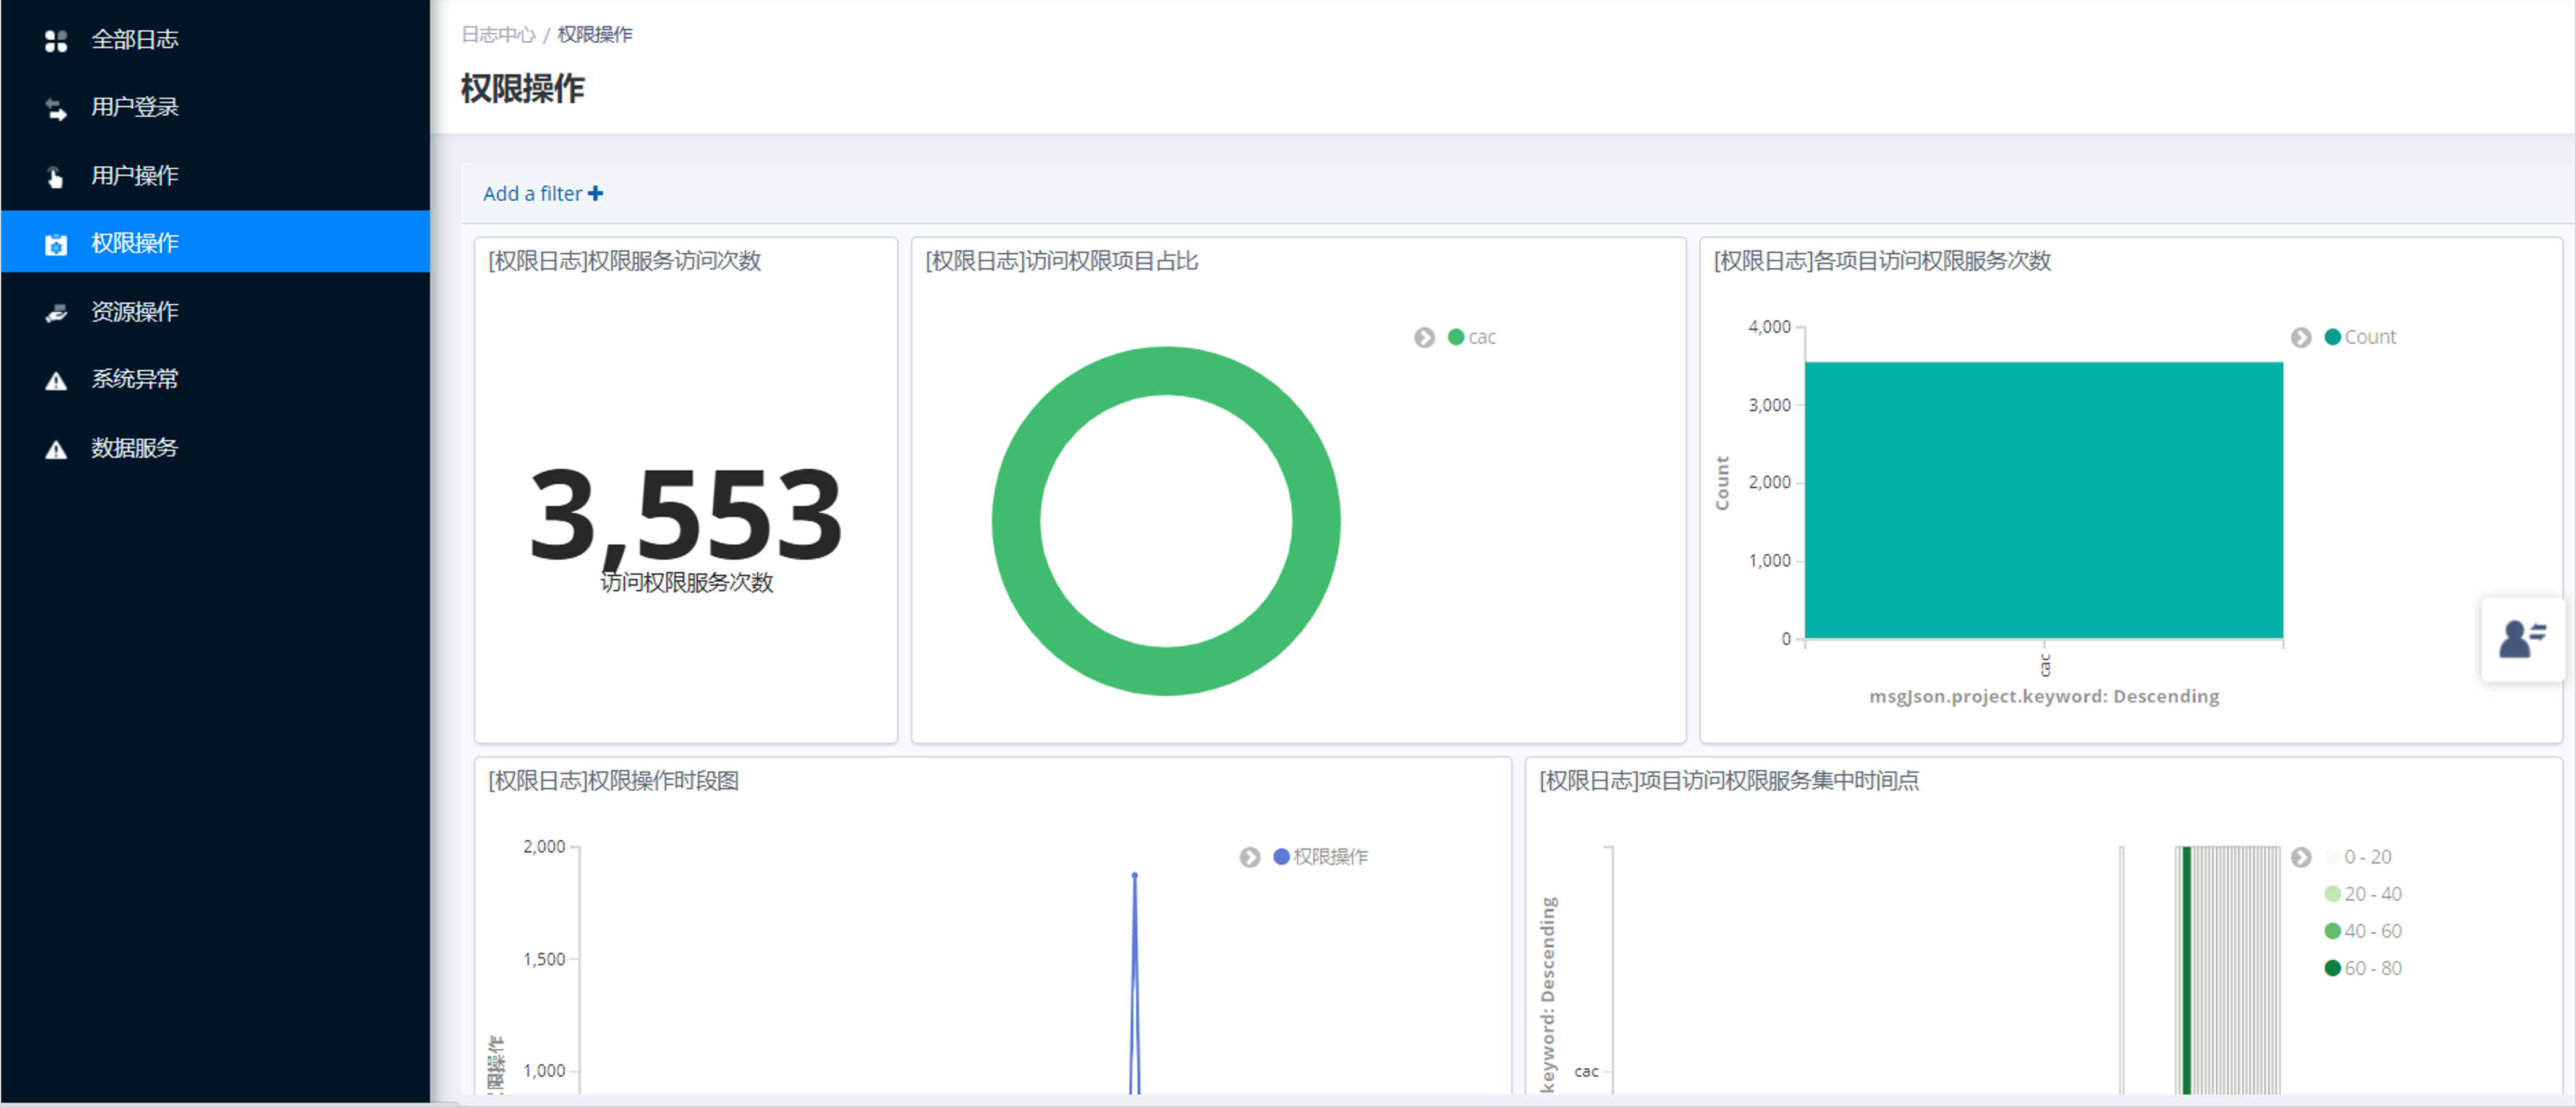Click the 权限操作 sidebar icon
Image resolution: width=2576 pixels, height=1108 pixels.
[56, 244]
